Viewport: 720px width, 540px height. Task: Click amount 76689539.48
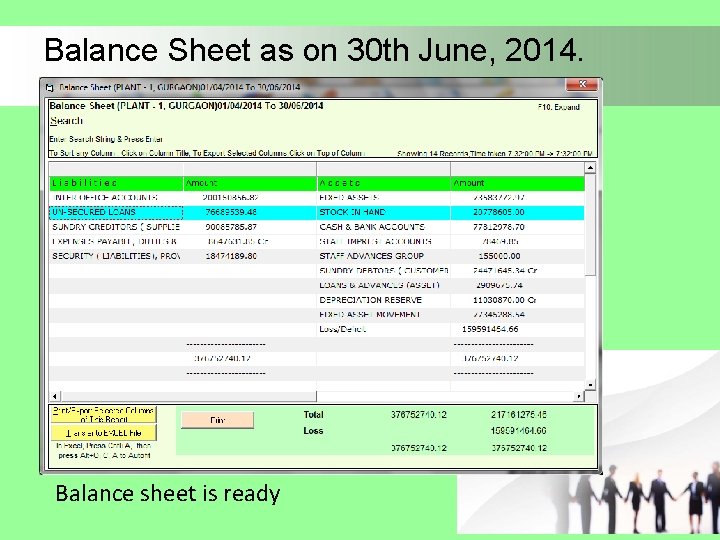[x=231, y=212]
